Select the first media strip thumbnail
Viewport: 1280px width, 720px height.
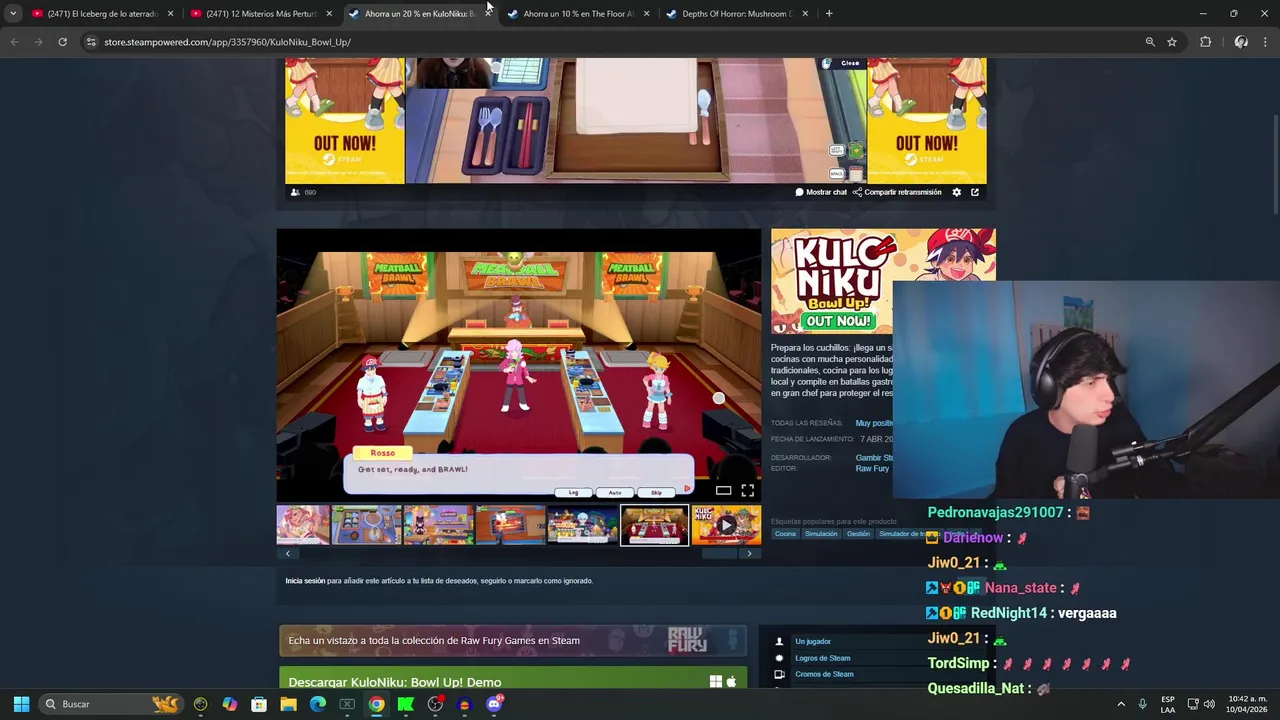[x=303, y=525]
